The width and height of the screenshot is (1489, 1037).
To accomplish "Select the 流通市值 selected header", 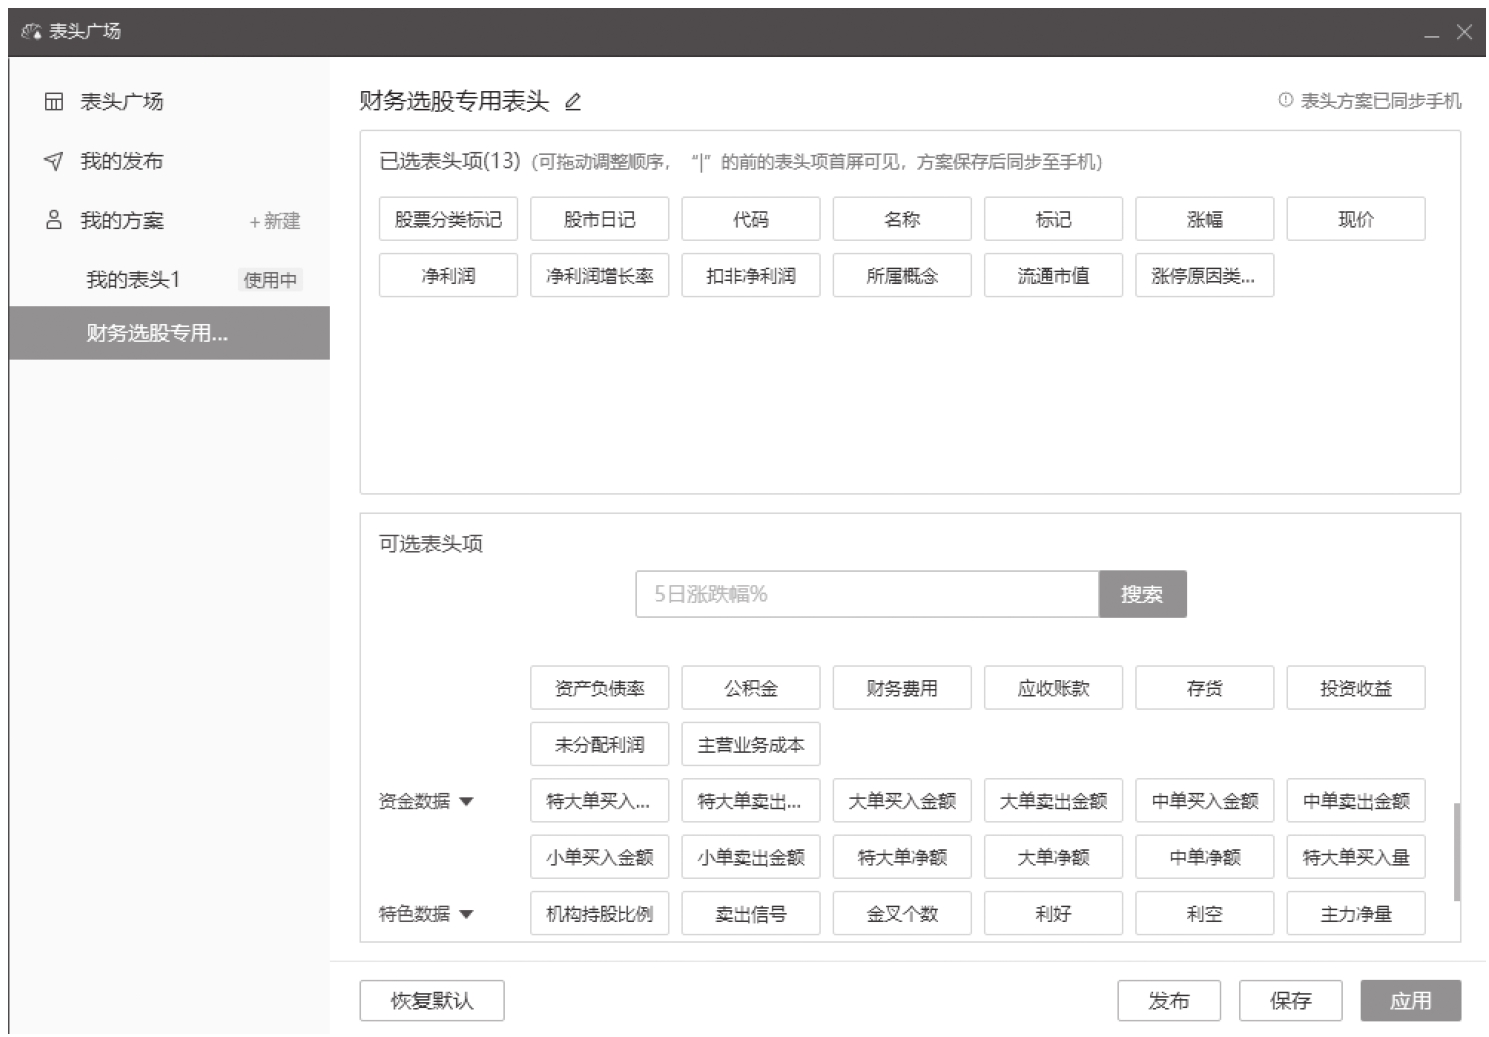I will (x=1053, y=276).
